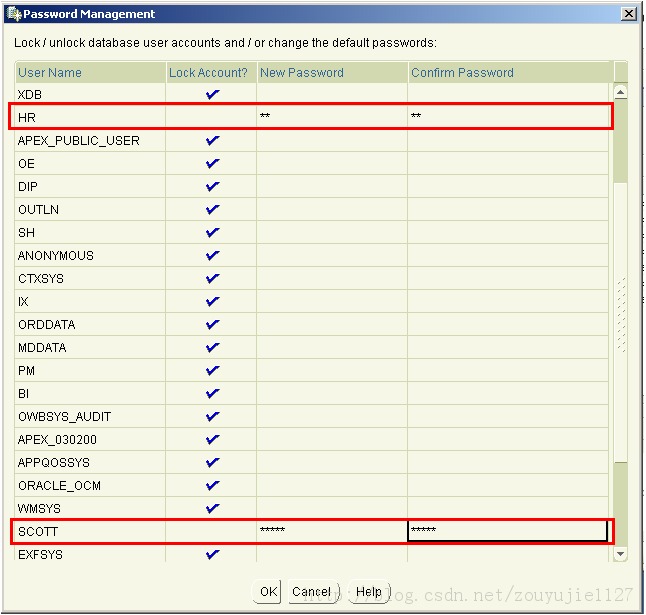646x615 pixels.
Task: Select the OWBSYS_AUDIT user name
Action: (x=65, y=417)
